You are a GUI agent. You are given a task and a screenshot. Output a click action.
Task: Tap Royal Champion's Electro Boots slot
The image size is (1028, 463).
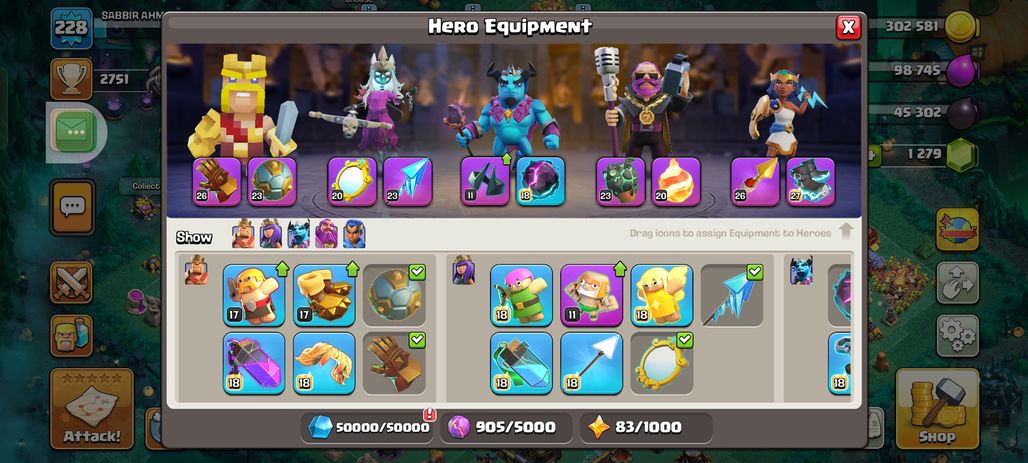[810, 182]
